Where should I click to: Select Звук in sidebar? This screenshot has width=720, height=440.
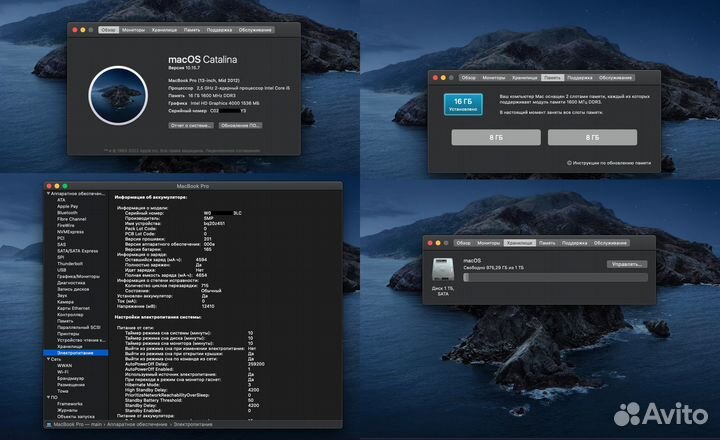[62, 296]
